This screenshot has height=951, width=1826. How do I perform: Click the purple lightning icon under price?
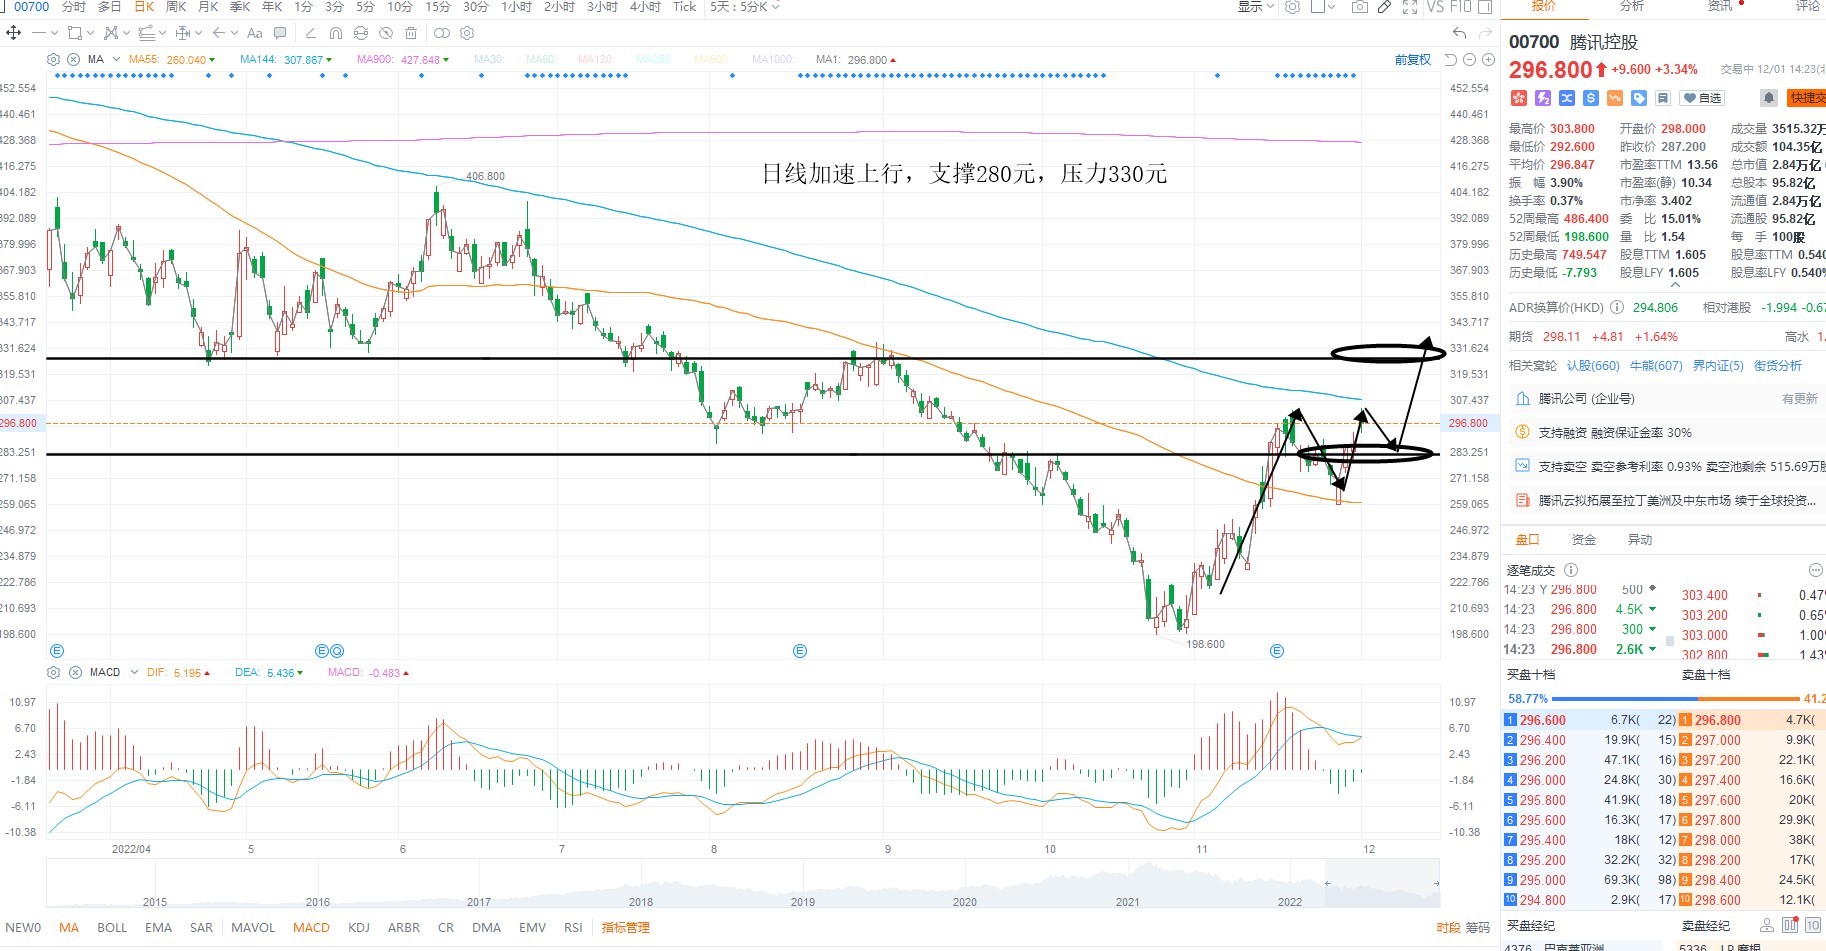click(1543, 98)
